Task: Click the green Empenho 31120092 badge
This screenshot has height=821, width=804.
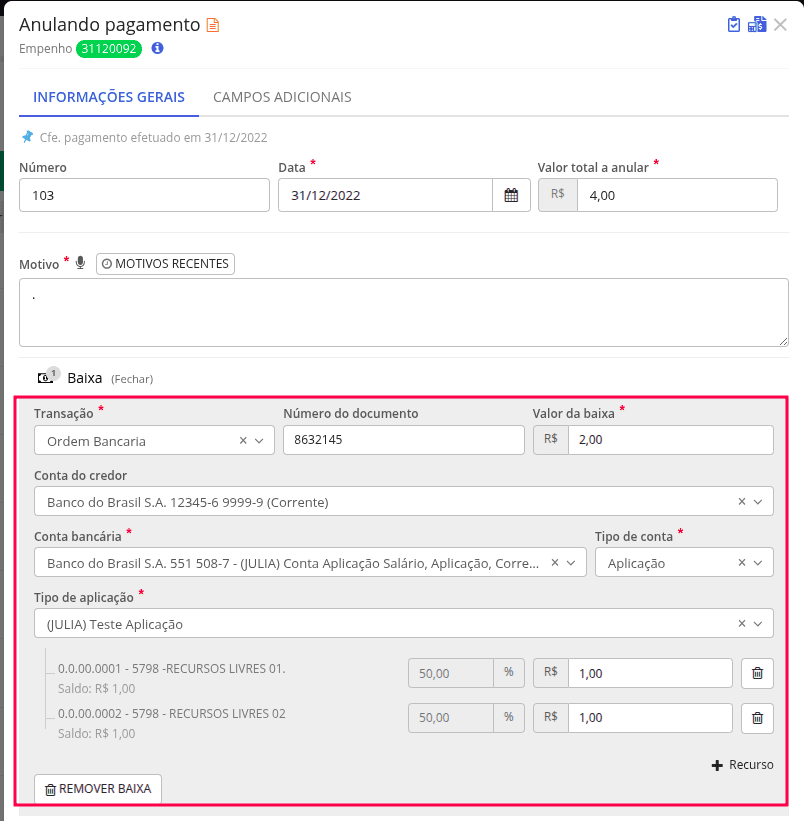Action: click(109, 49)
